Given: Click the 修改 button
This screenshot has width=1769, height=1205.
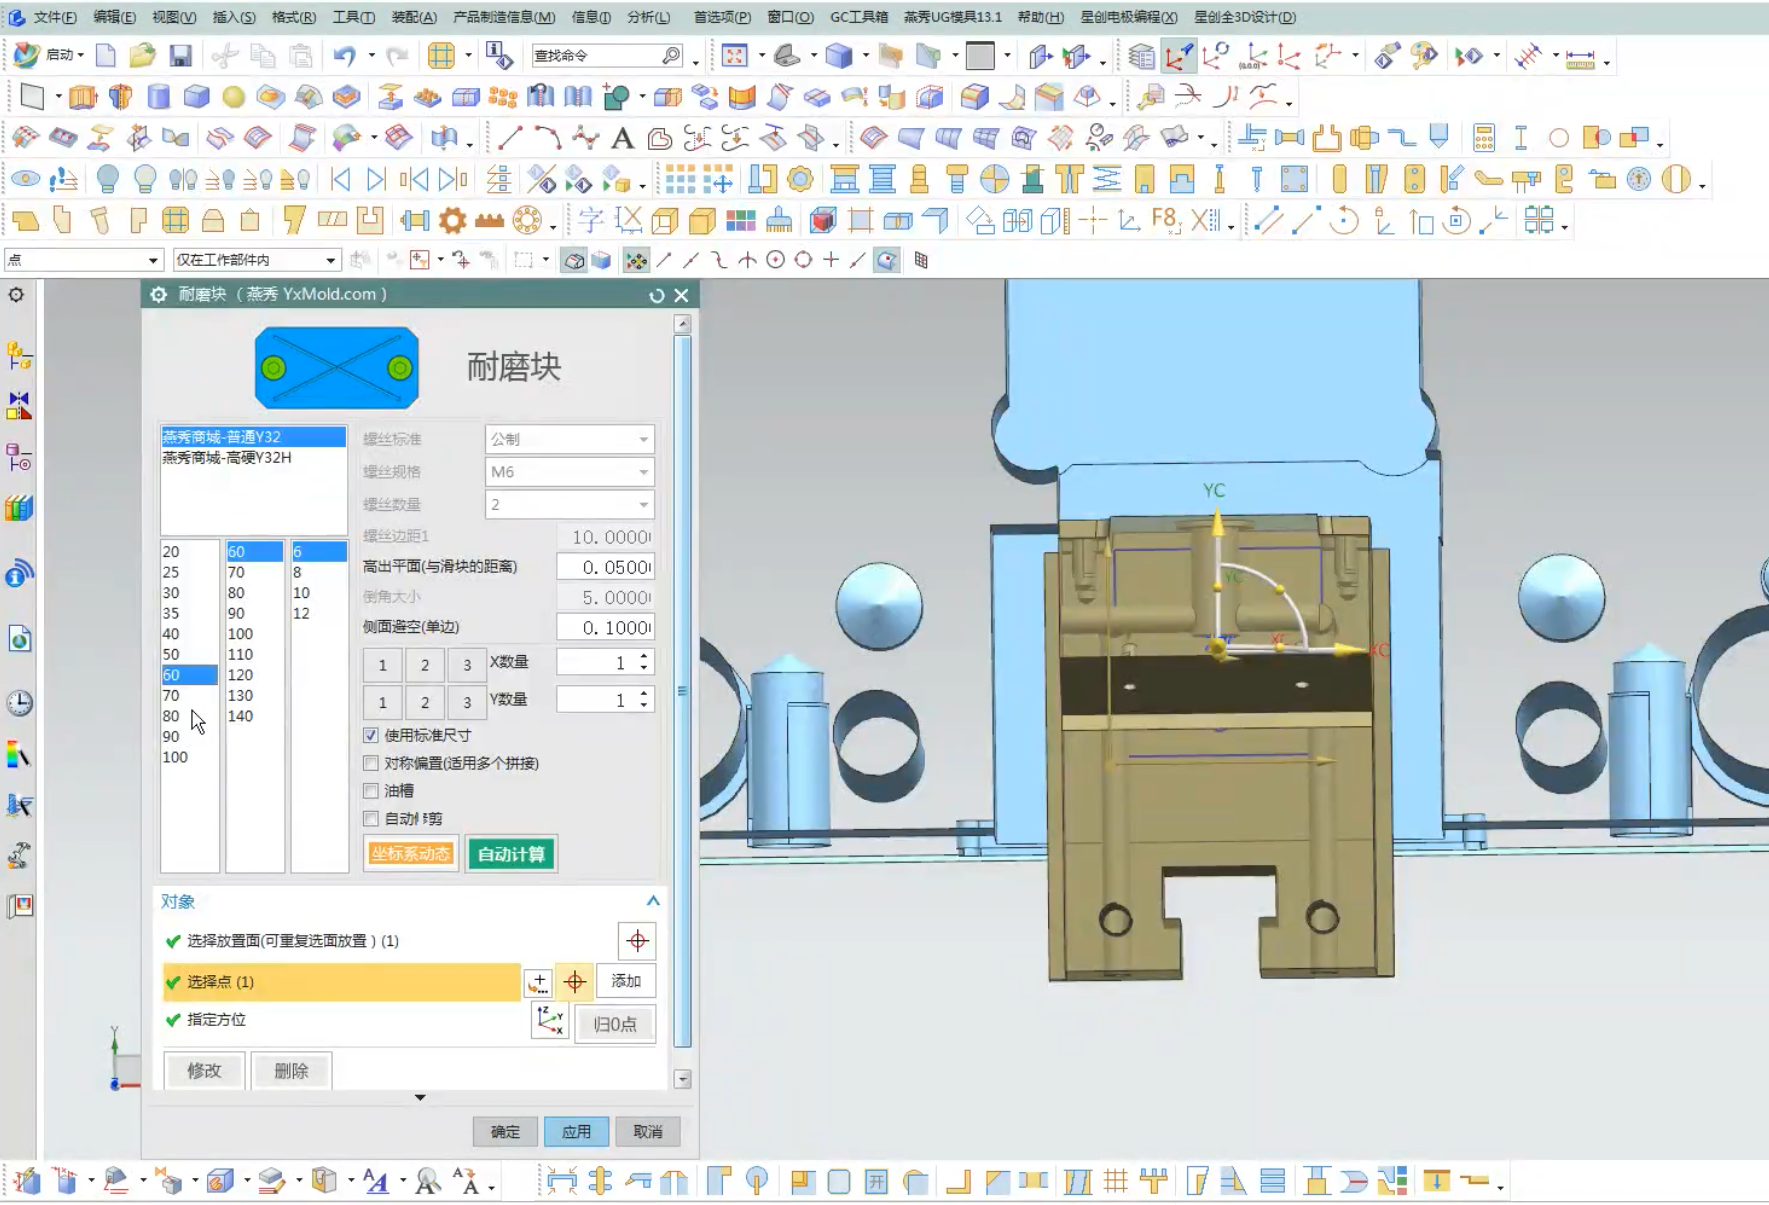Looking at the screenshot, I should (204, 1071).
